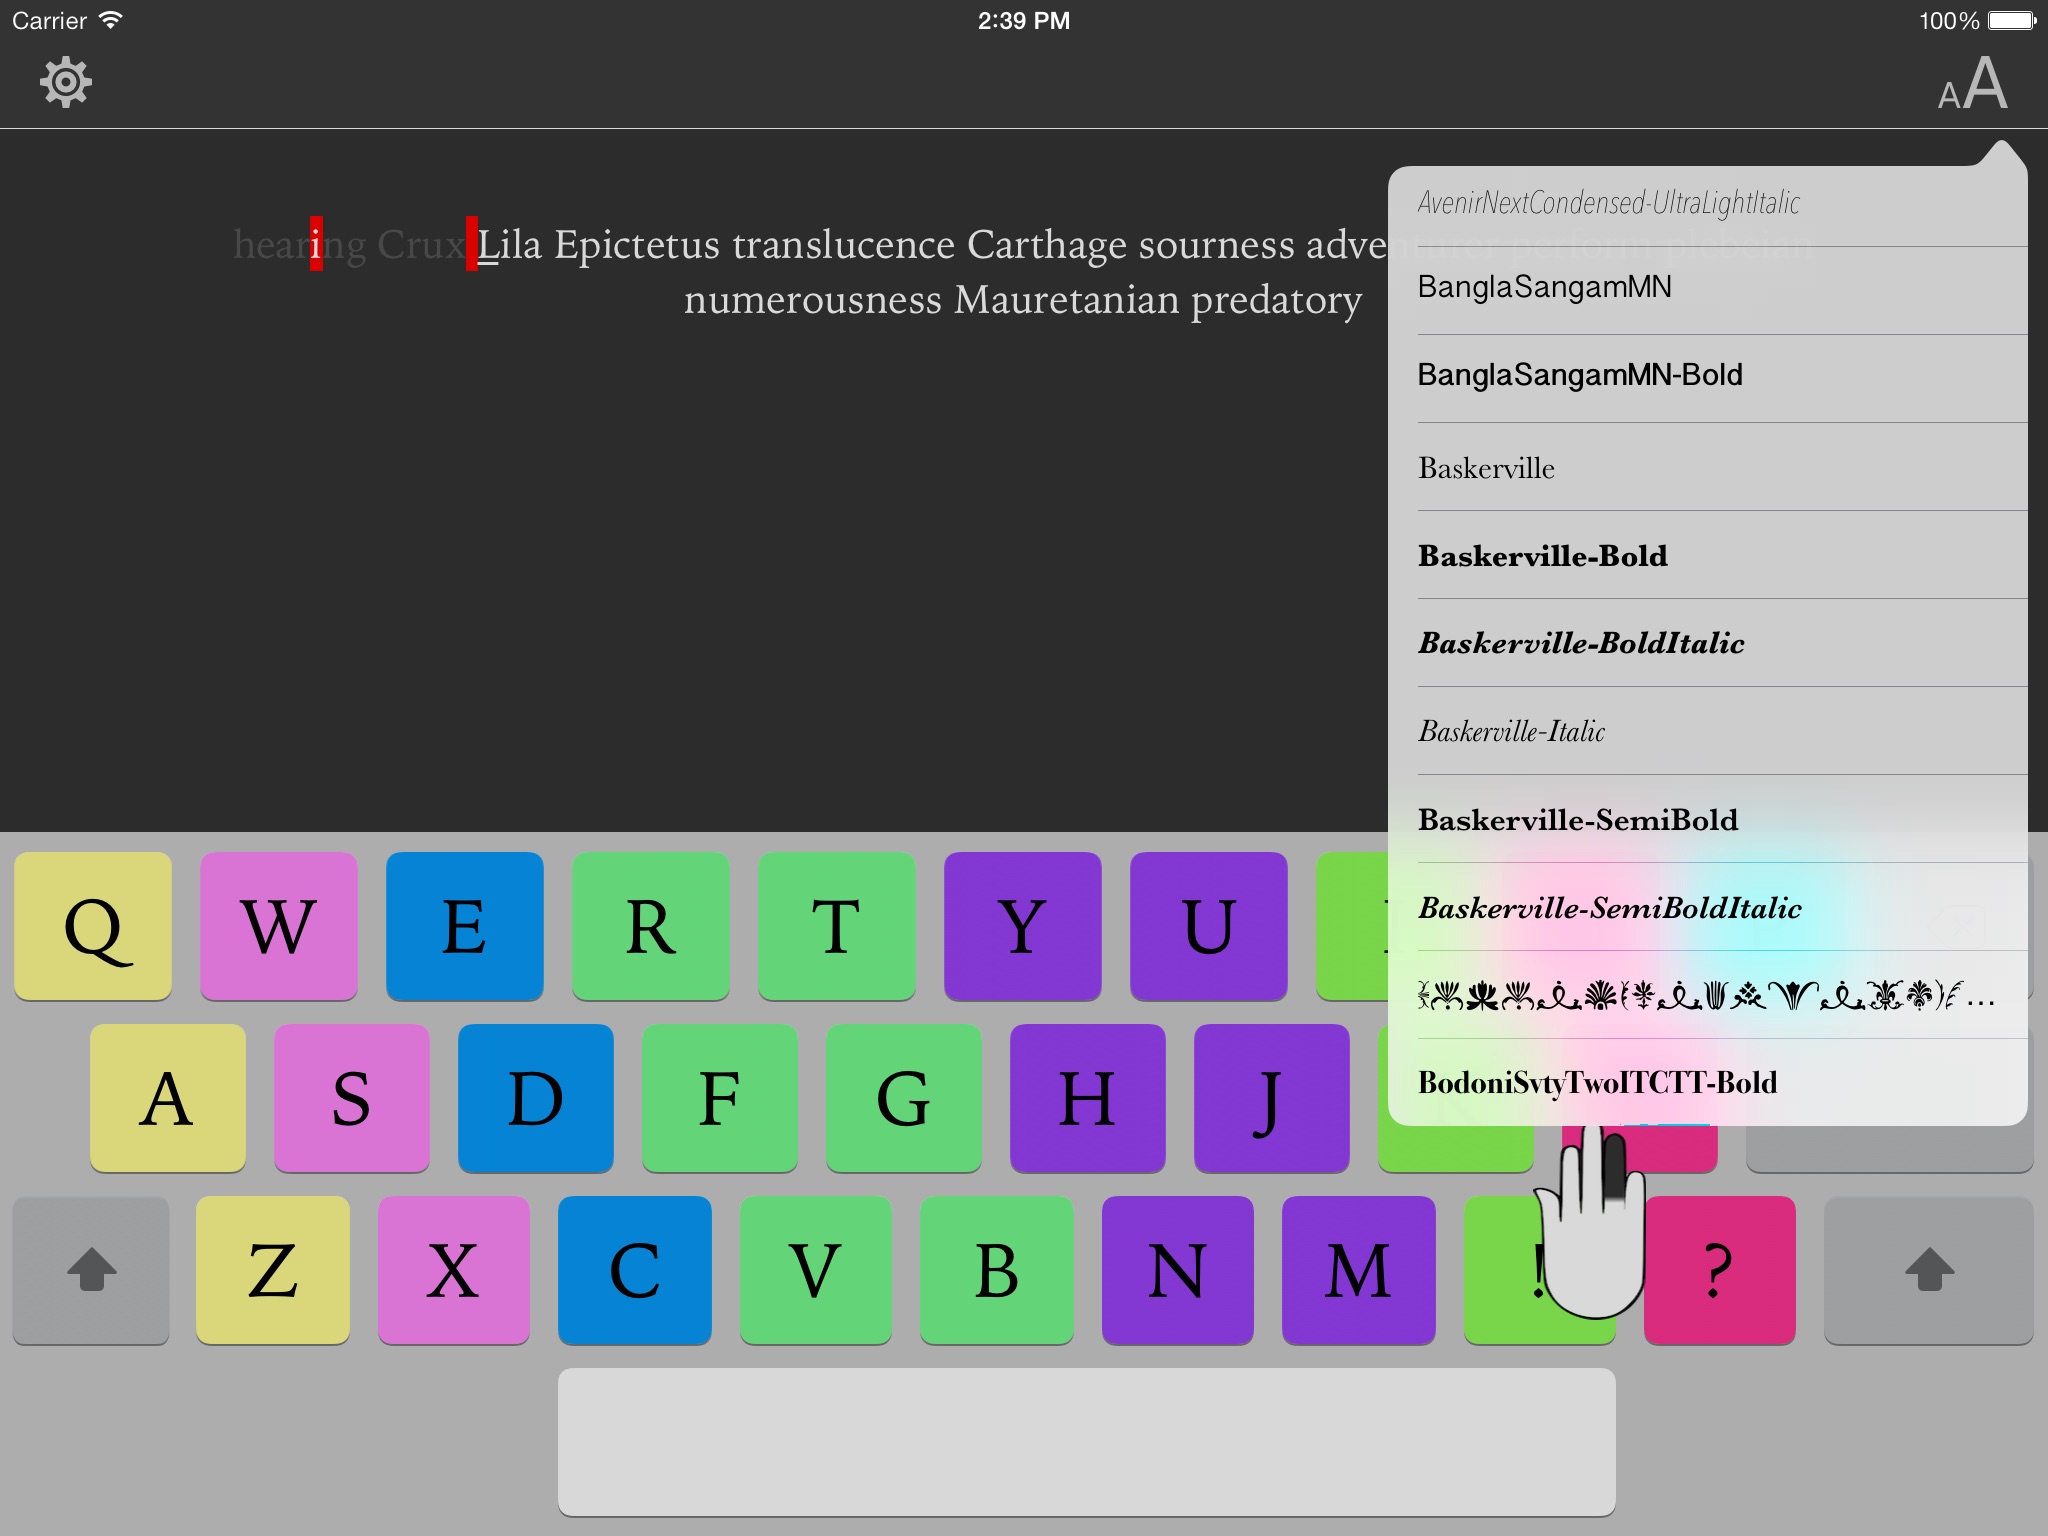Screen dimensions: 2048x1536
Task: Tap the magenta question mark key
Action: [1720, 1270]
